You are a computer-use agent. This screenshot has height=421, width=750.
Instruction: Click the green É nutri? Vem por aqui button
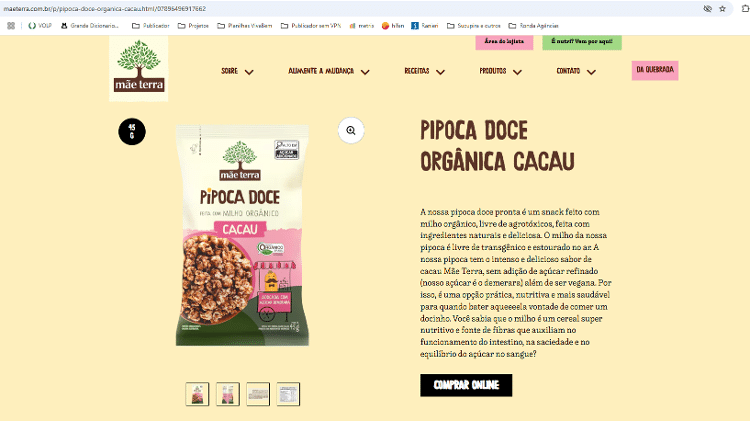tap(582, 42)
